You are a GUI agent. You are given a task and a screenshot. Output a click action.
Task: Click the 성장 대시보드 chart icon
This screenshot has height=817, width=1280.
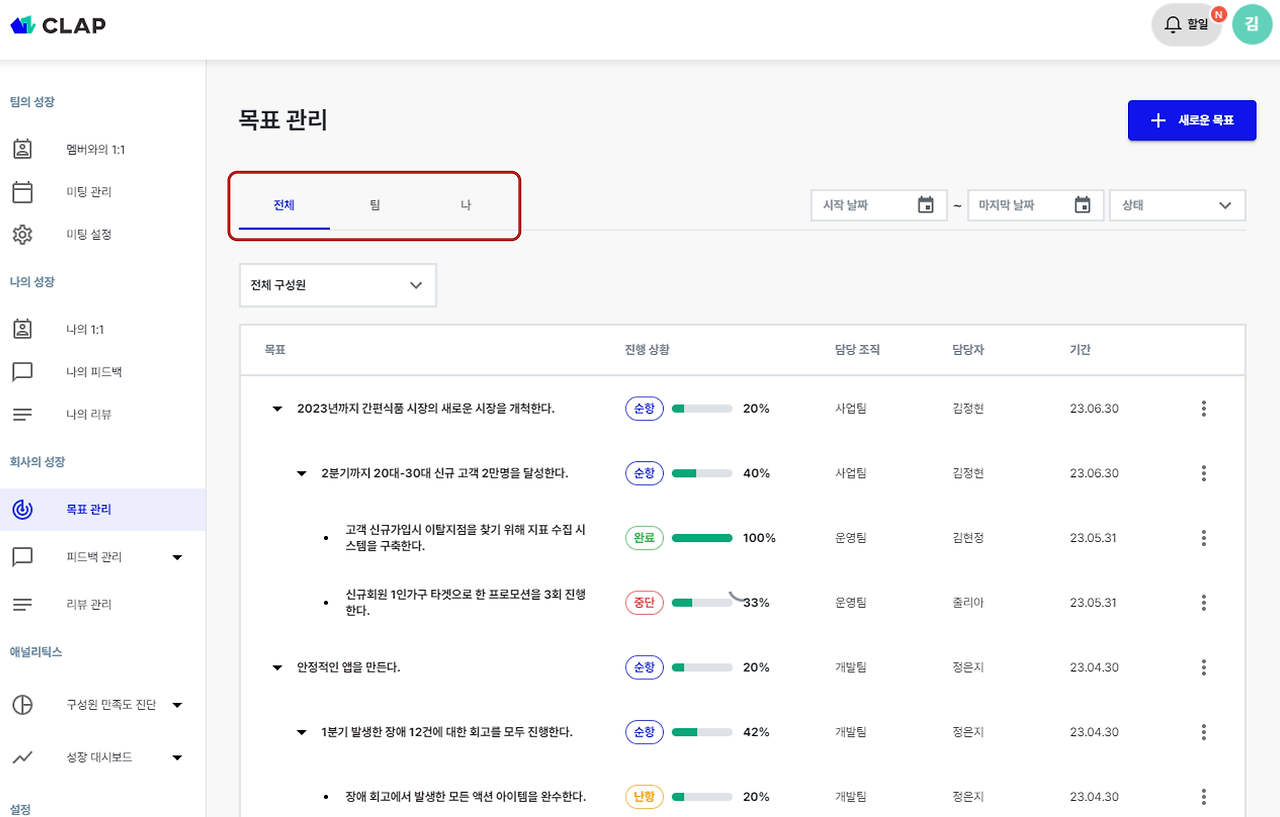(x=22, y=757)
